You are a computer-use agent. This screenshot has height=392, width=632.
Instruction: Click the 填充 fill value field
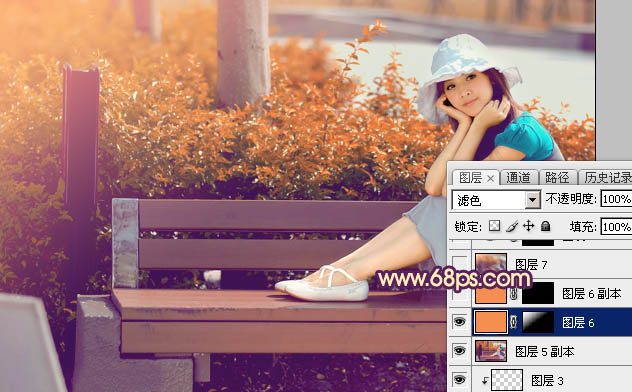click(616, 227)
